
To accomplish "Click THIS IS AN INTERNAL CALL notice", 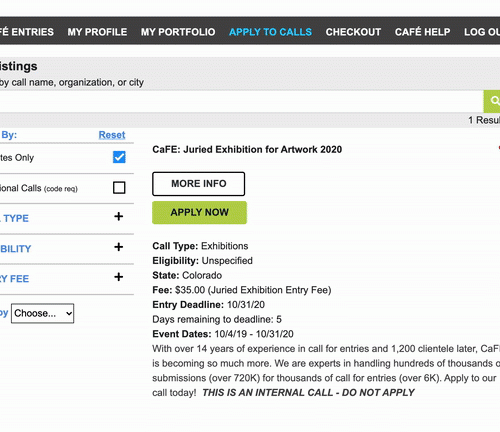I will [x=308, y=393].
